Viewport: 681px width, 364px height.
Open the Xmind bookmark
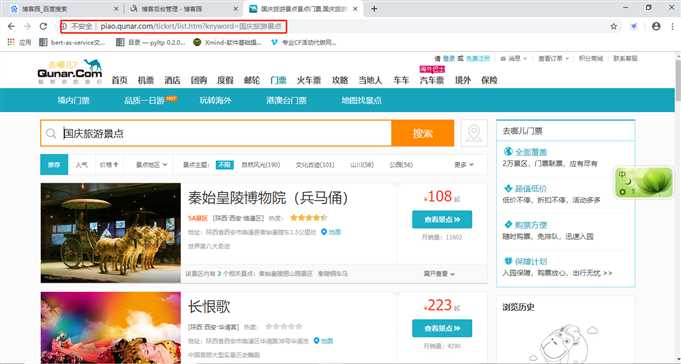pyautogui.click(x=228, y=43)
